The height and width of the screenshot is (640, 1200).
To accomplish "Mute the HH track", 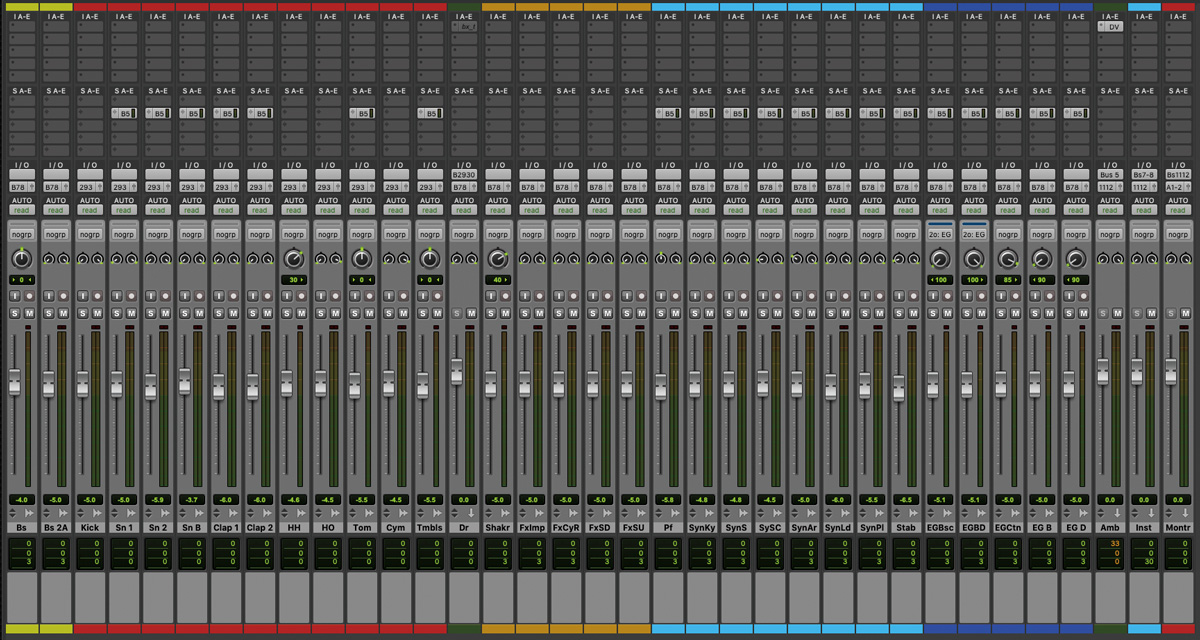I will [x=301, y=313].
